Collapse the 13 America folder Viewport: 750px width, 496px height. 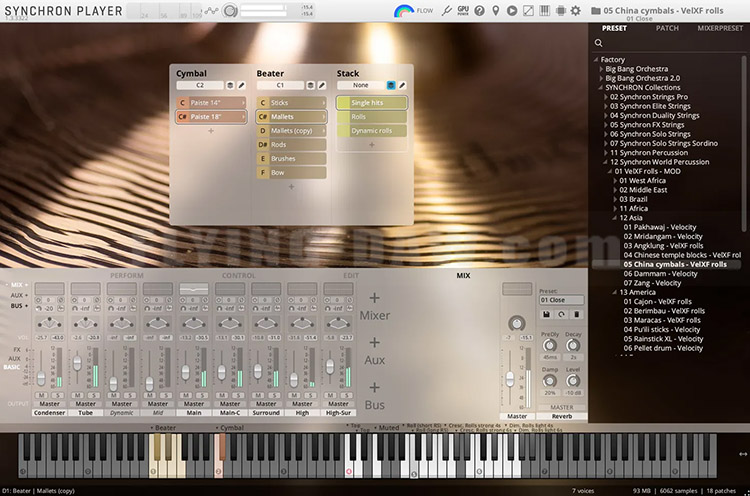coord(615,292)
